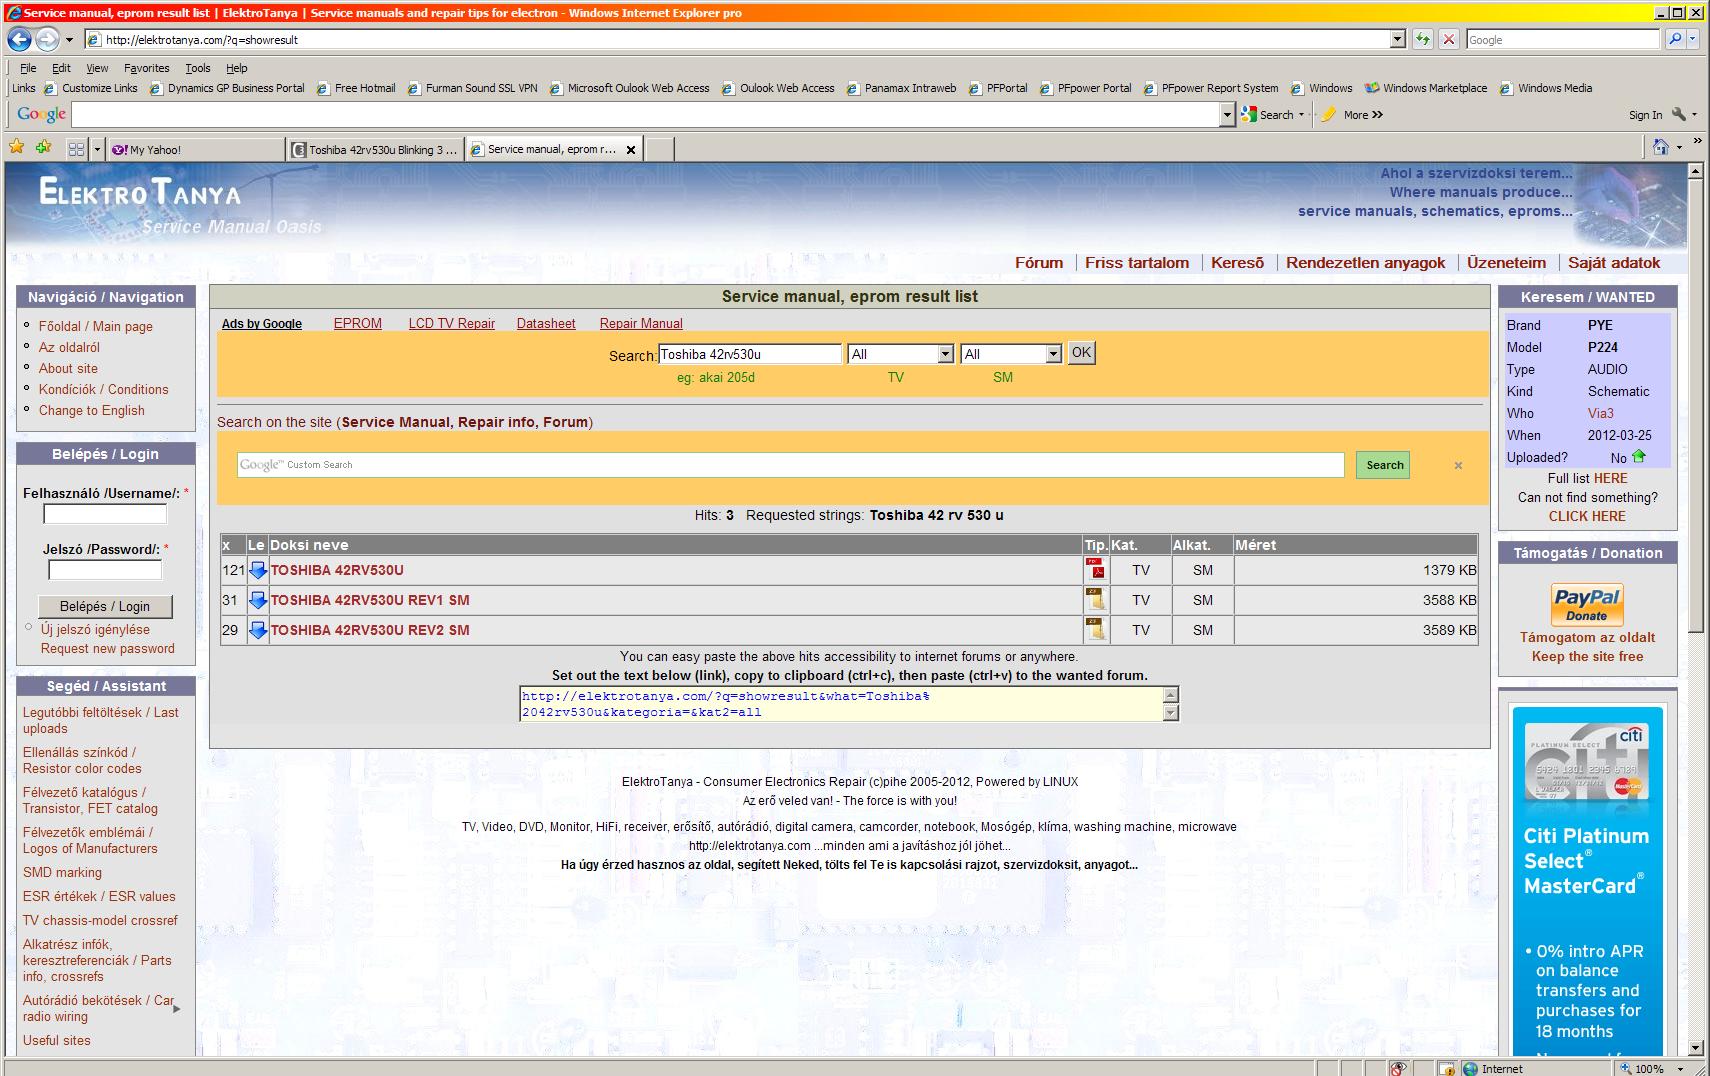Open the LCD TV Repair ad link
Image resolution: width=1710 pixels, height=1076 pixels.
(x=452, y=323)
